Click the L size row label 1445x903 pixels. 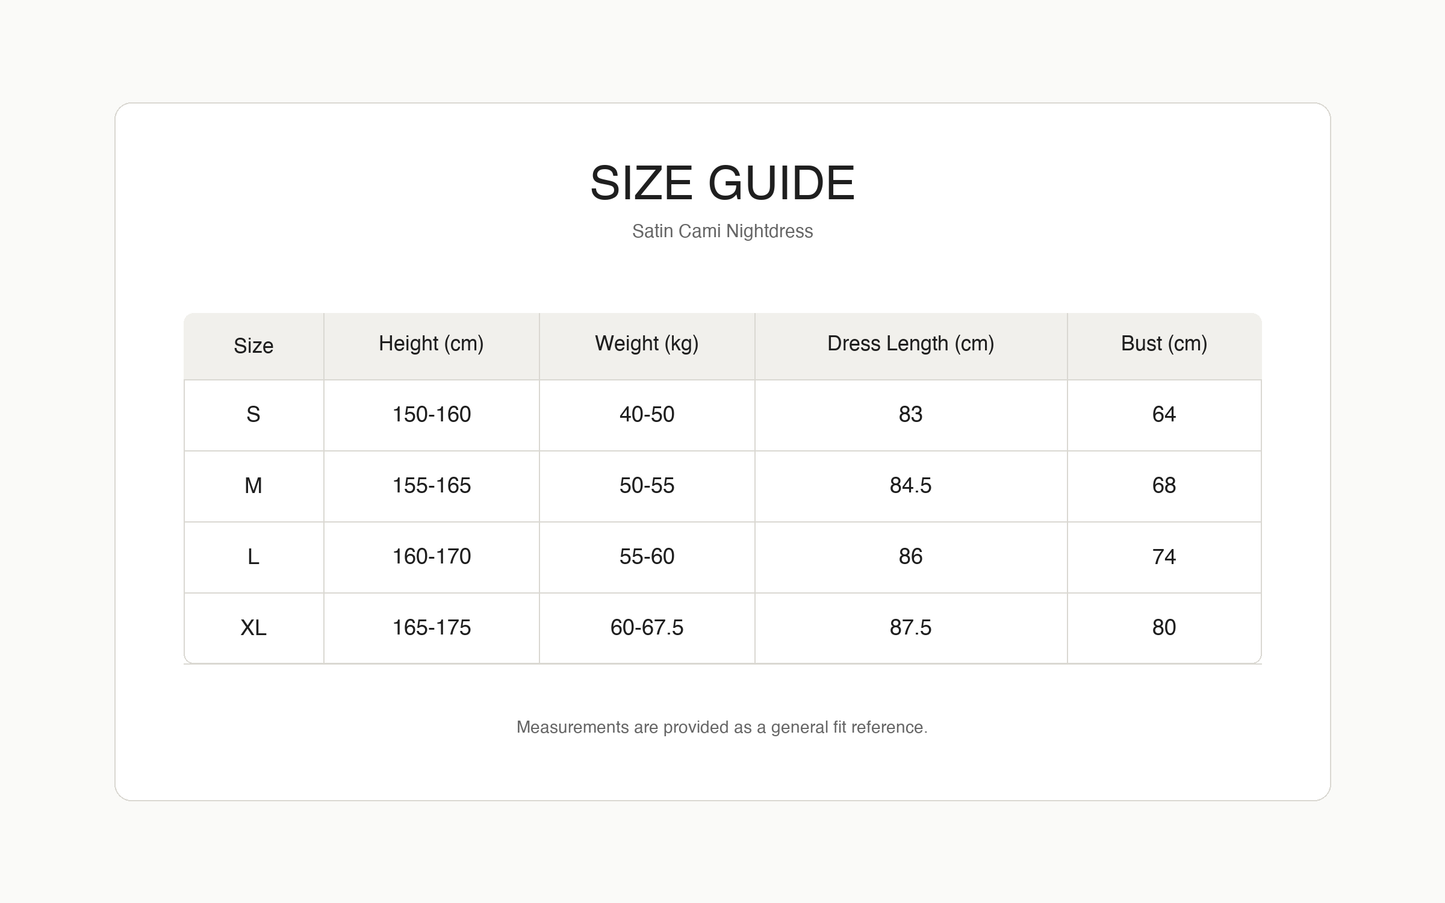(254, 557)
